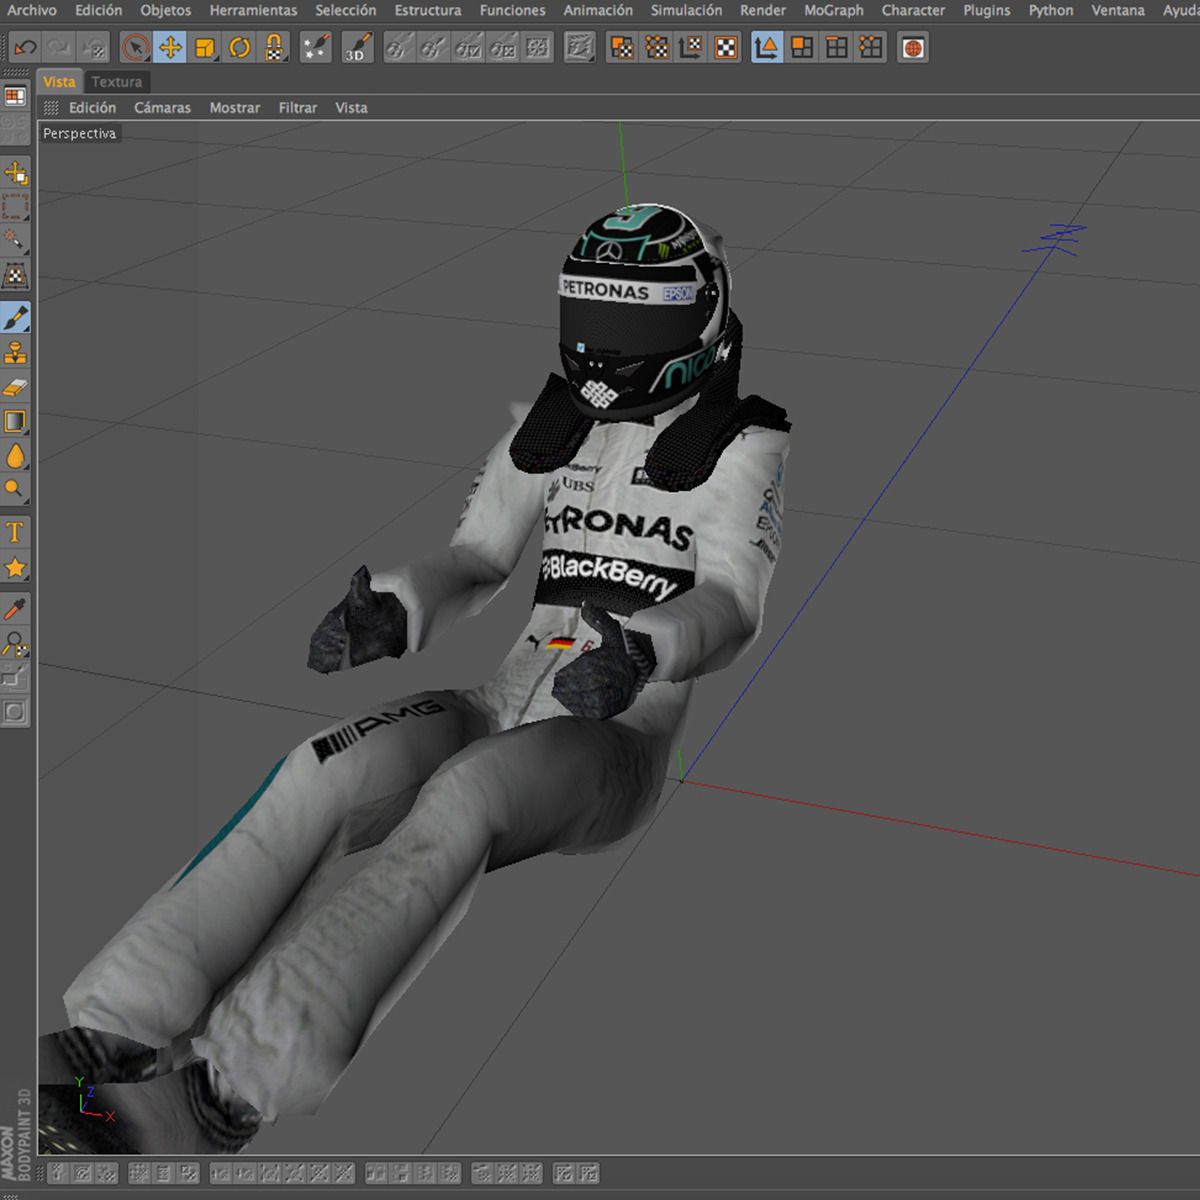
Task: Enable 3D painting mode icon
Action: pyautogui.click(x=357, y=47)
